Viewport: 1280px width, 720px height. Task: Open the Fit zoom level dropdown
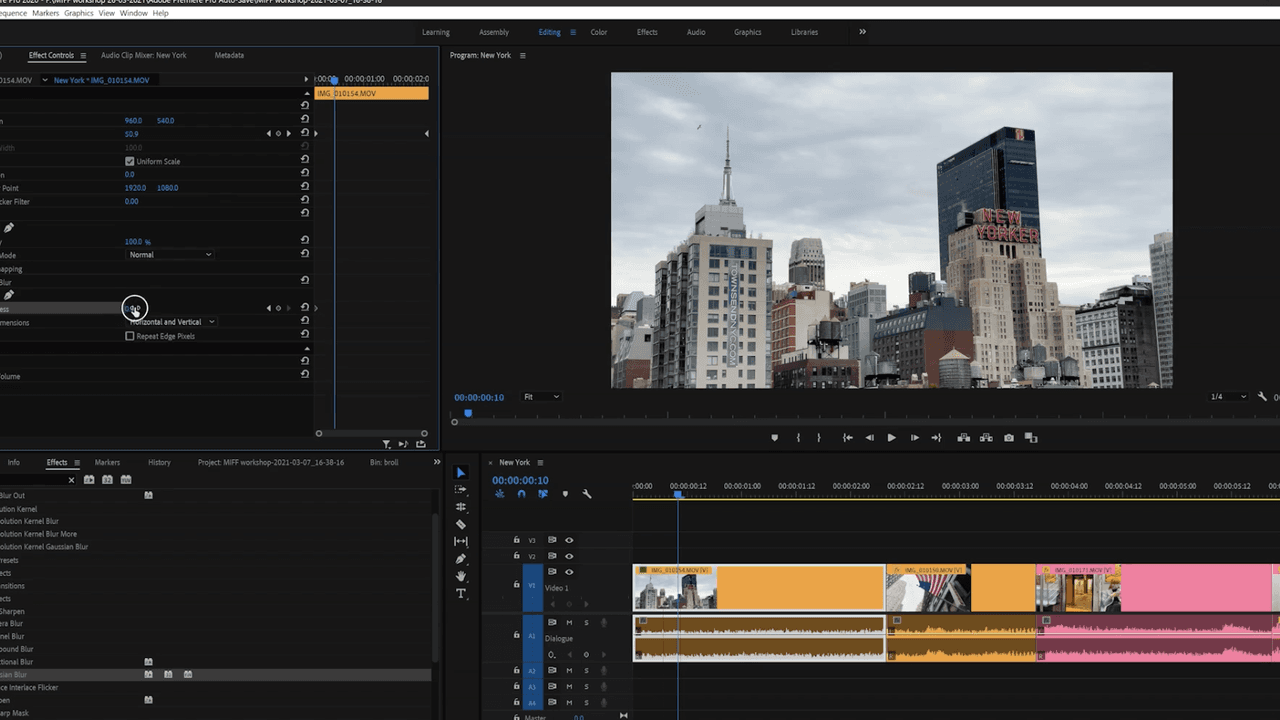(x=541, y=397)
